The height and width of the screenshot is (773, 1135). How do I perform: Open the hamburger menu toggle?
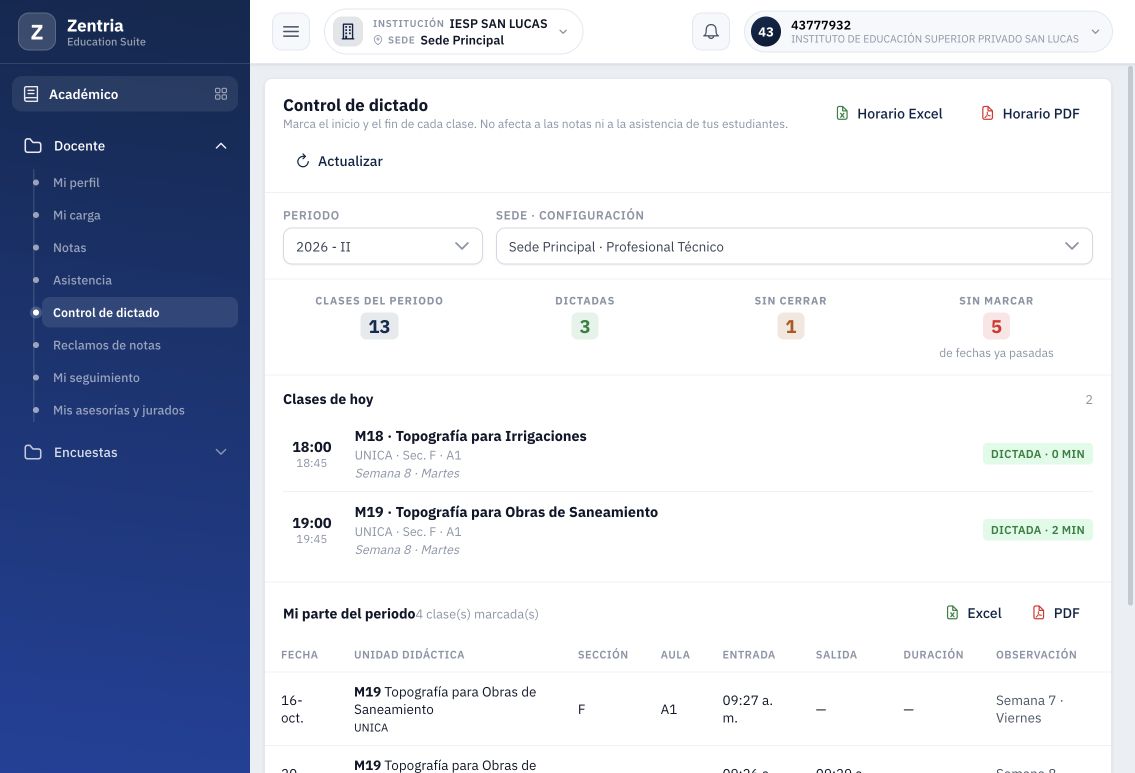point(291,32)
